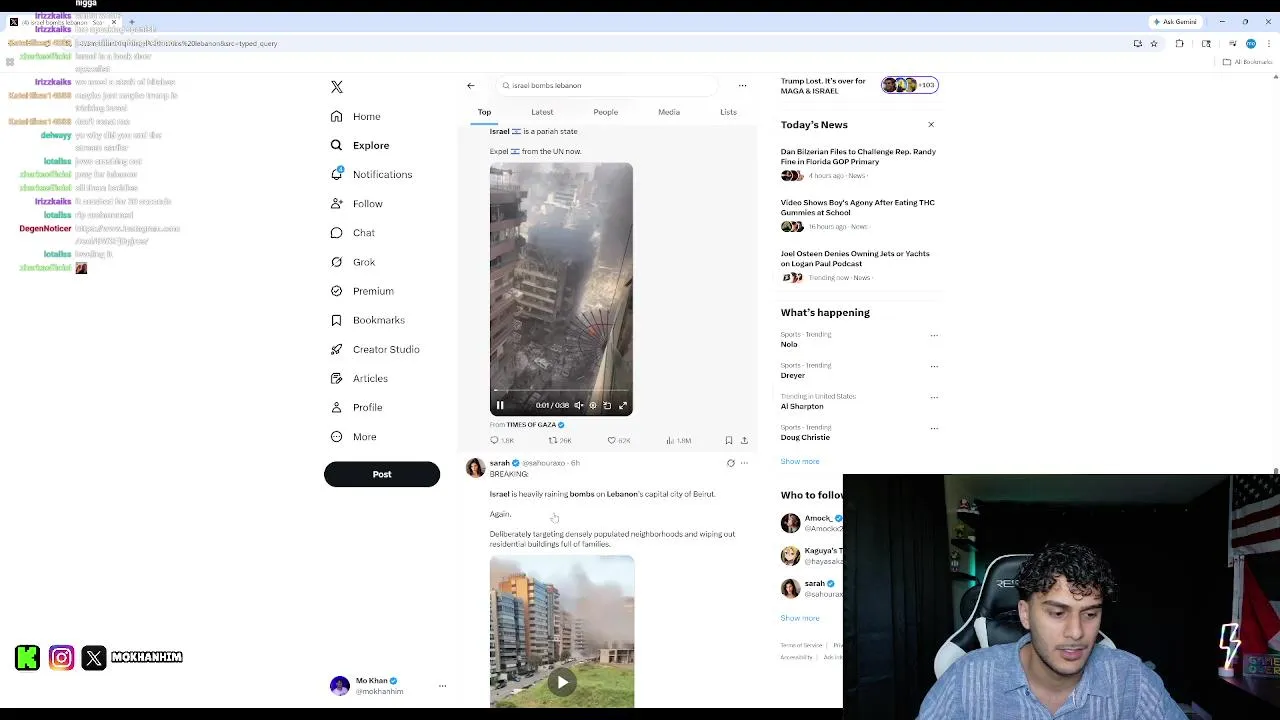Switch to the Top tab
Screen dimensions: 1280x720
click(484, 112)
